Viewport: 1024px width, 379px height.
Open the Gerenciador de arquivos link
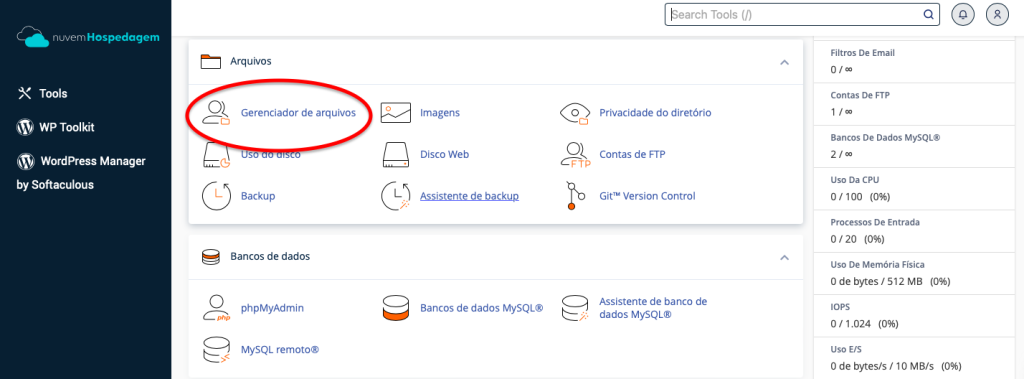(x=298, y=112)
